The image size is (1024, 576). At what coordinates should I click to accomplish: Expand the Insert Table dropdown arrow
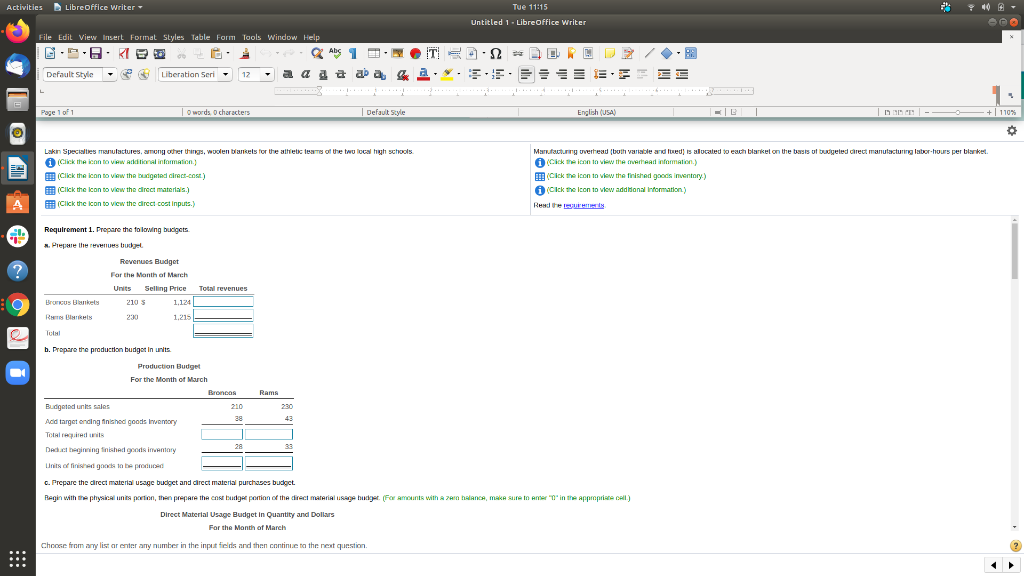[x=385, y=54]
